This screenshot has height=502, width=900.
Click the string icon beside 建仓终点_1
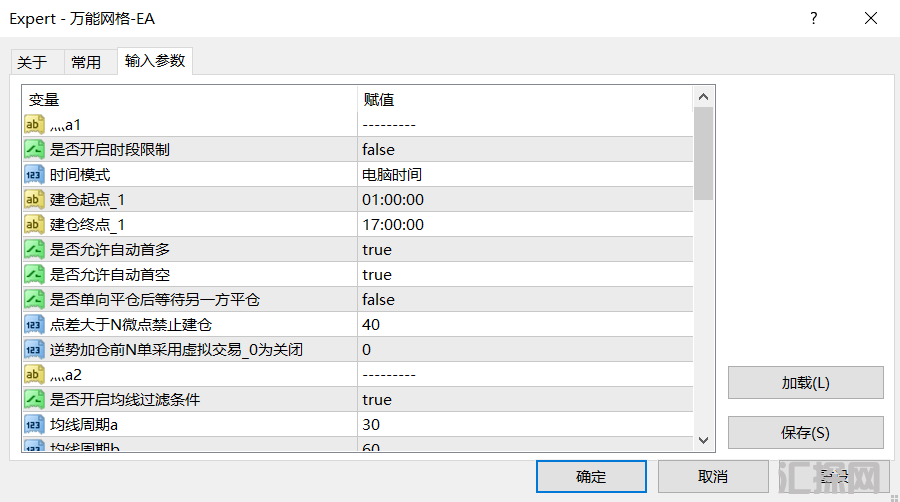click(34, 225)
